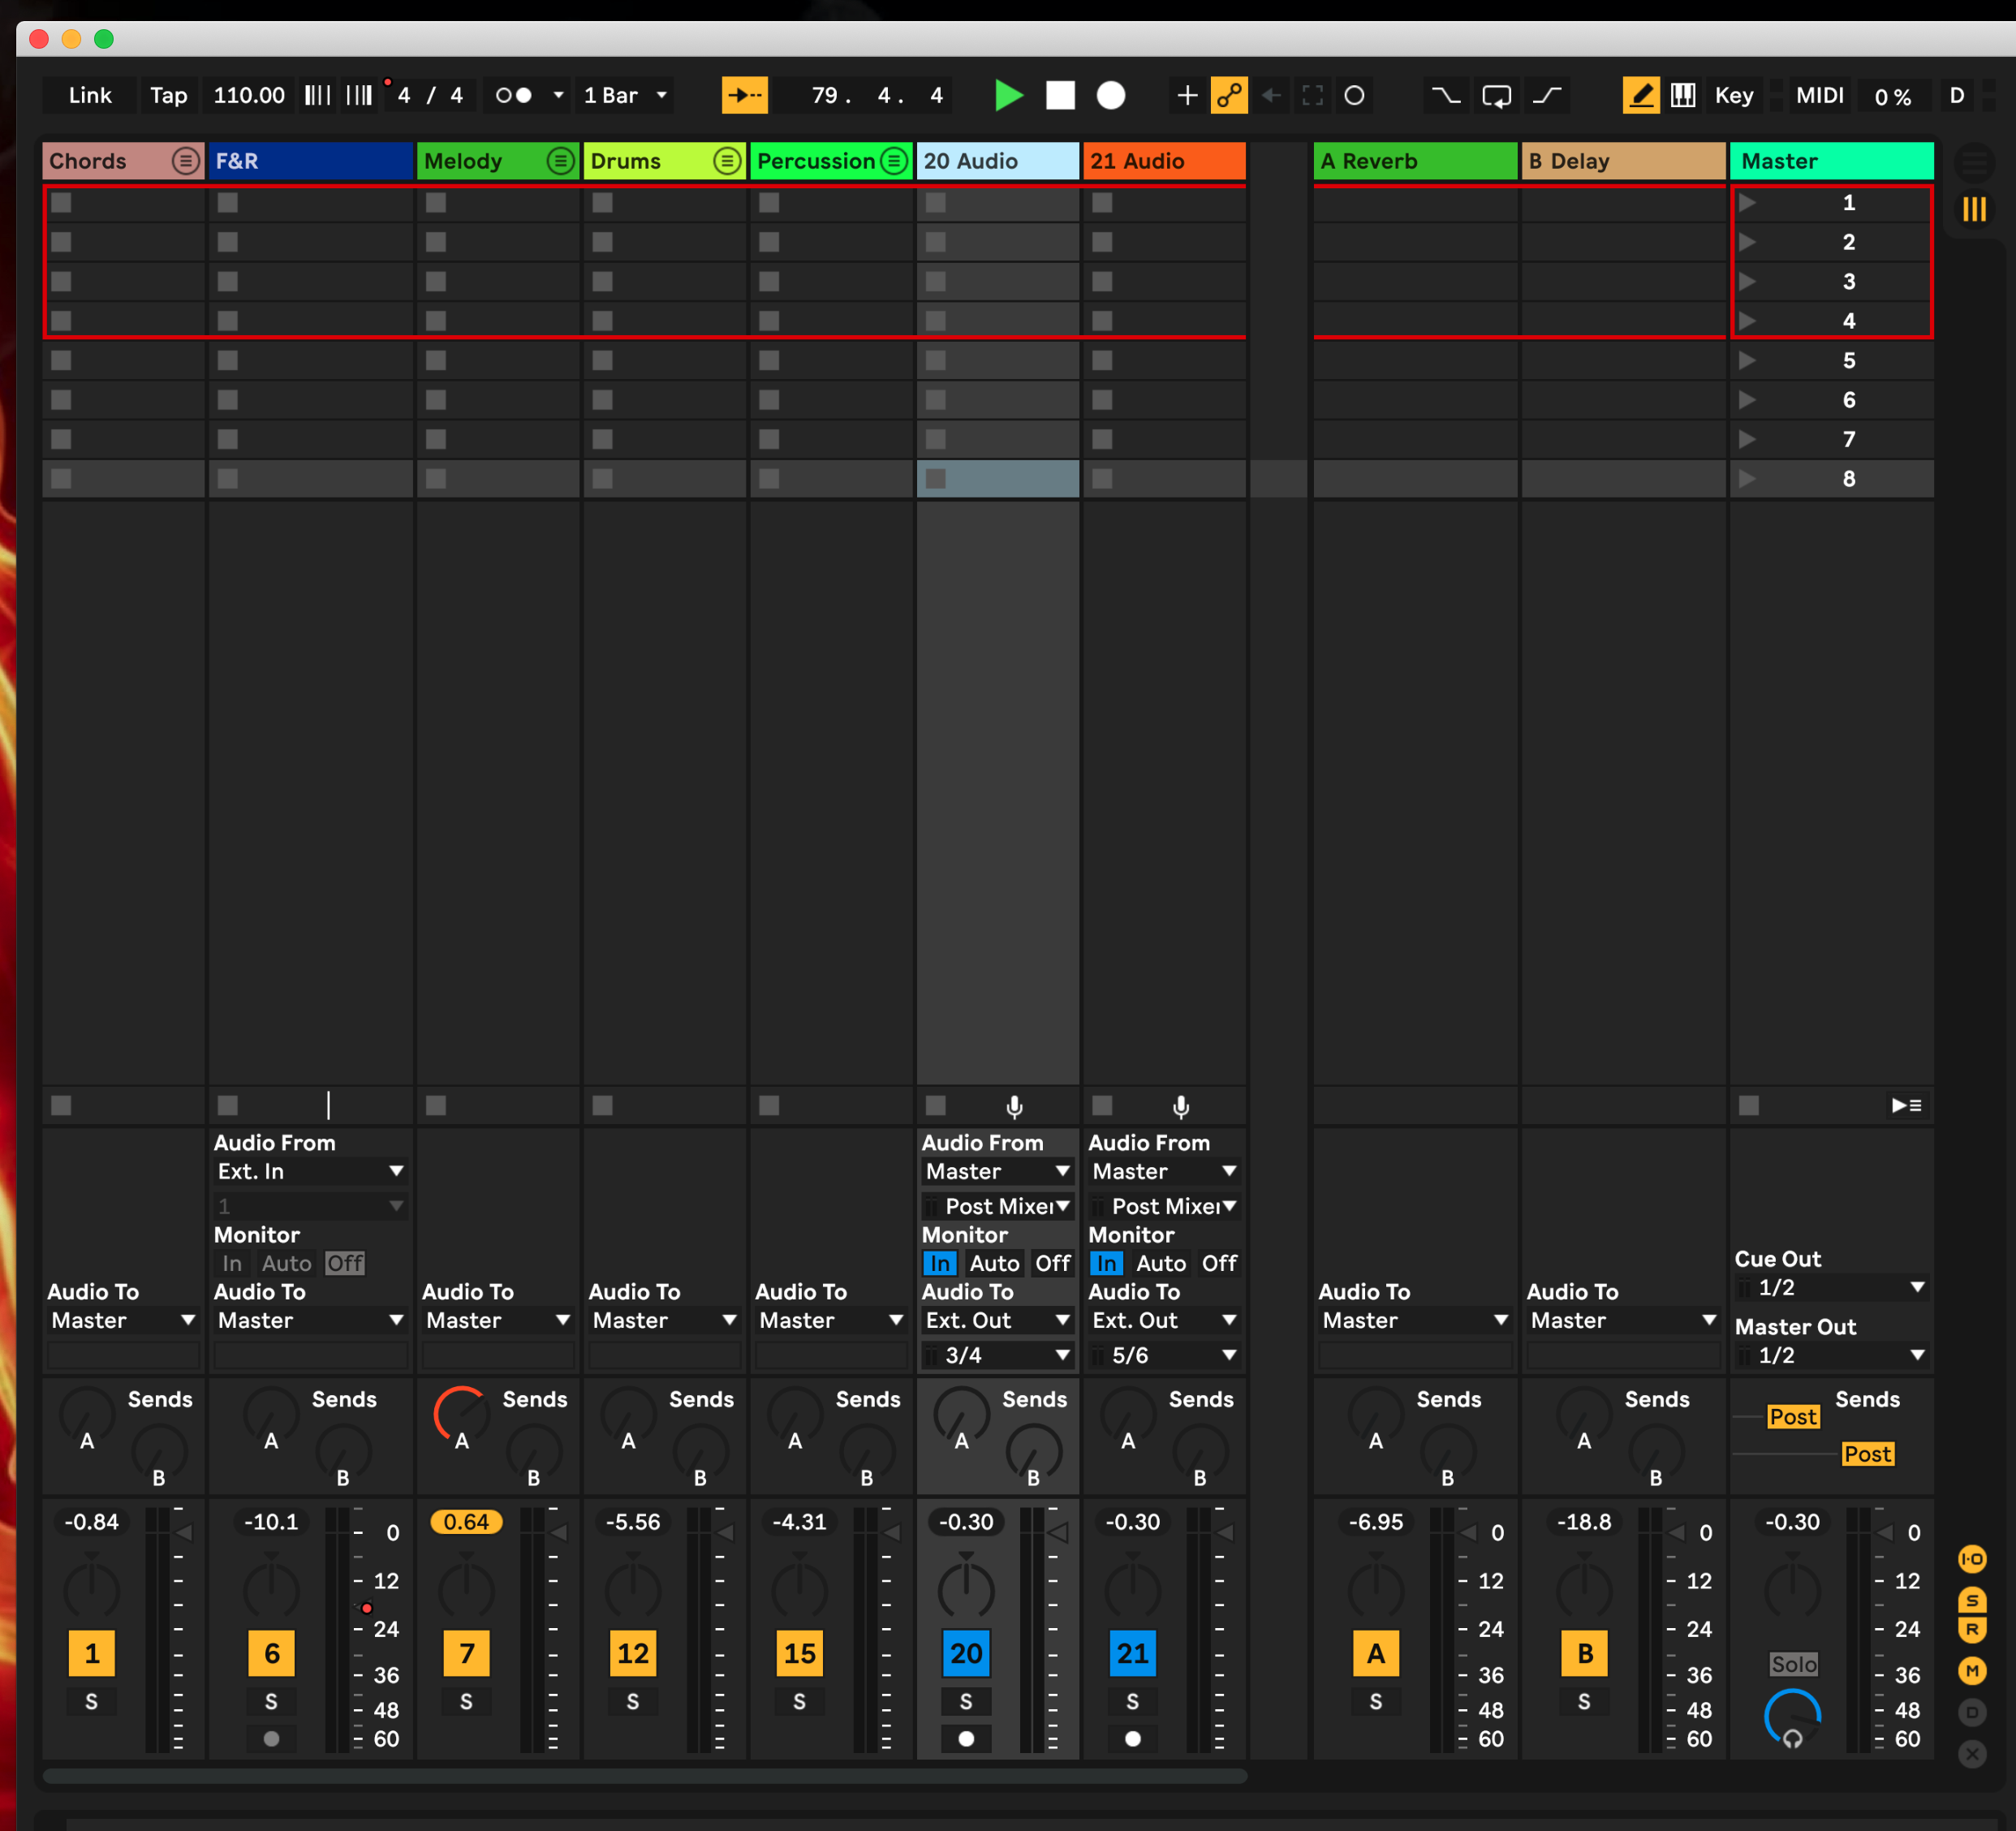Toggle the Sends section S button
The image size is (2016, 1831).
(1972, 1600)
